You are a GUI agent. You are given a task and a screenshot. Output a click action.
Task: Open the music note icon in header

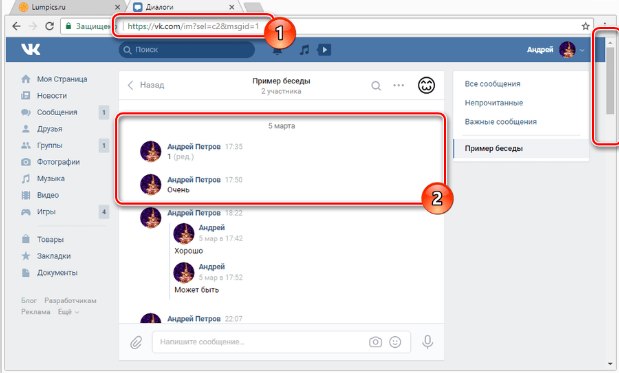[304, 50]
